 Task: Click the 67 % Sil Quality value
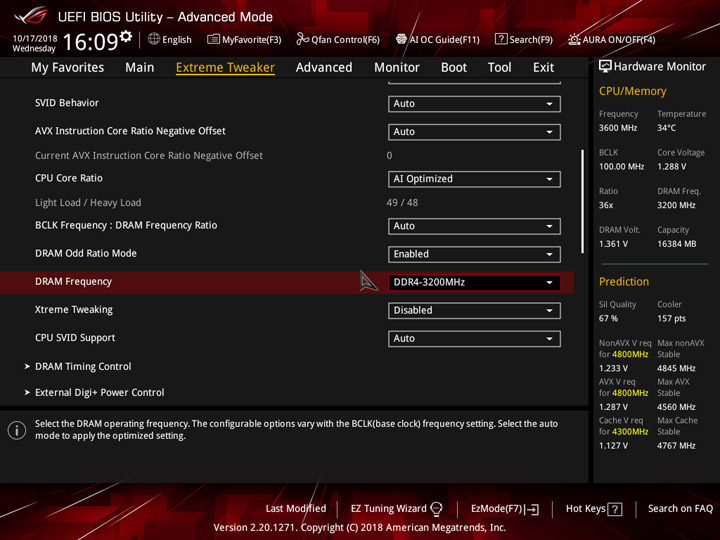pyautogui.click(x=608, y=319)
